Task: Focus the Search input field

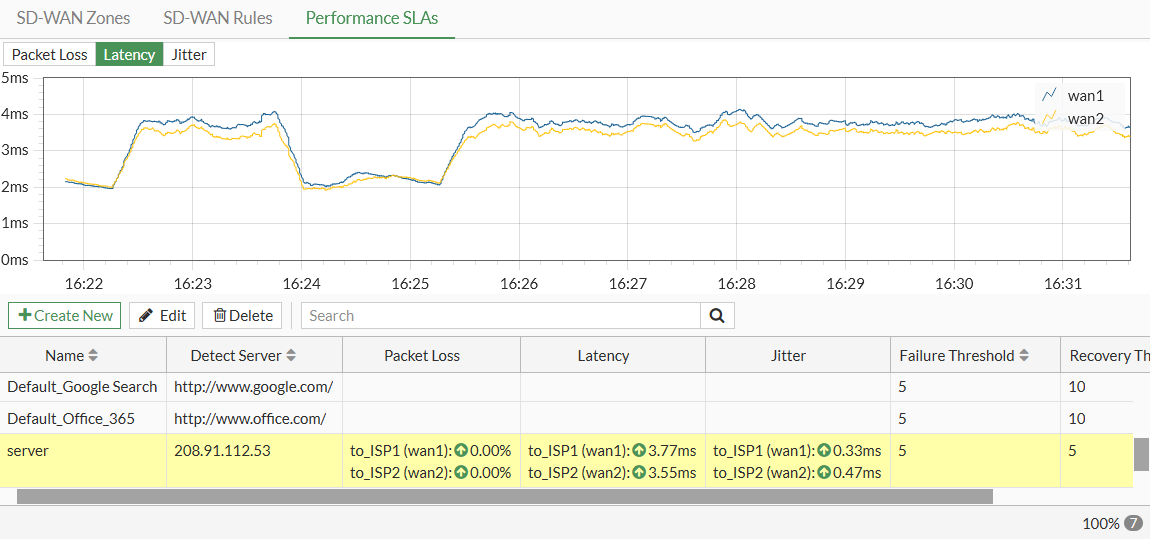Action: click(x=500, y=316)
